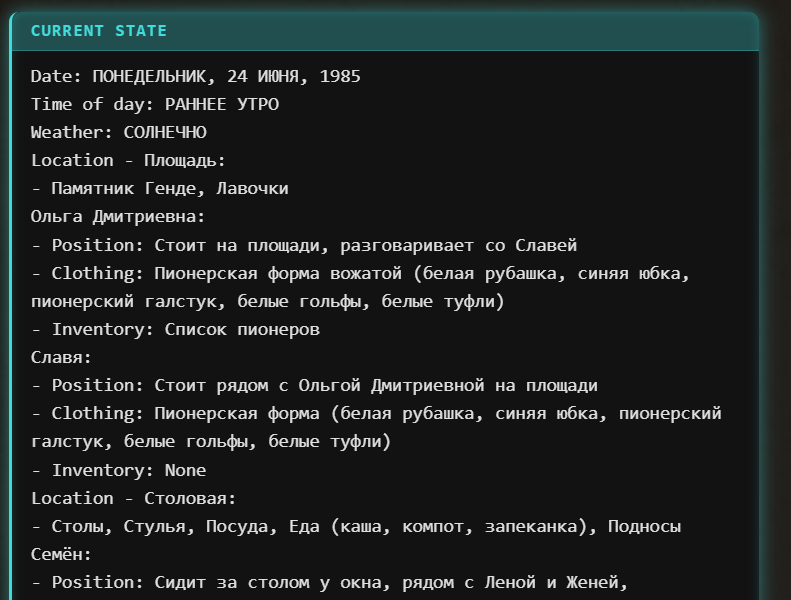The height and width of the screenshot is (600, 791).
Task: Click Ольга Дмитриевна's Position line
Action: [304, 245]
